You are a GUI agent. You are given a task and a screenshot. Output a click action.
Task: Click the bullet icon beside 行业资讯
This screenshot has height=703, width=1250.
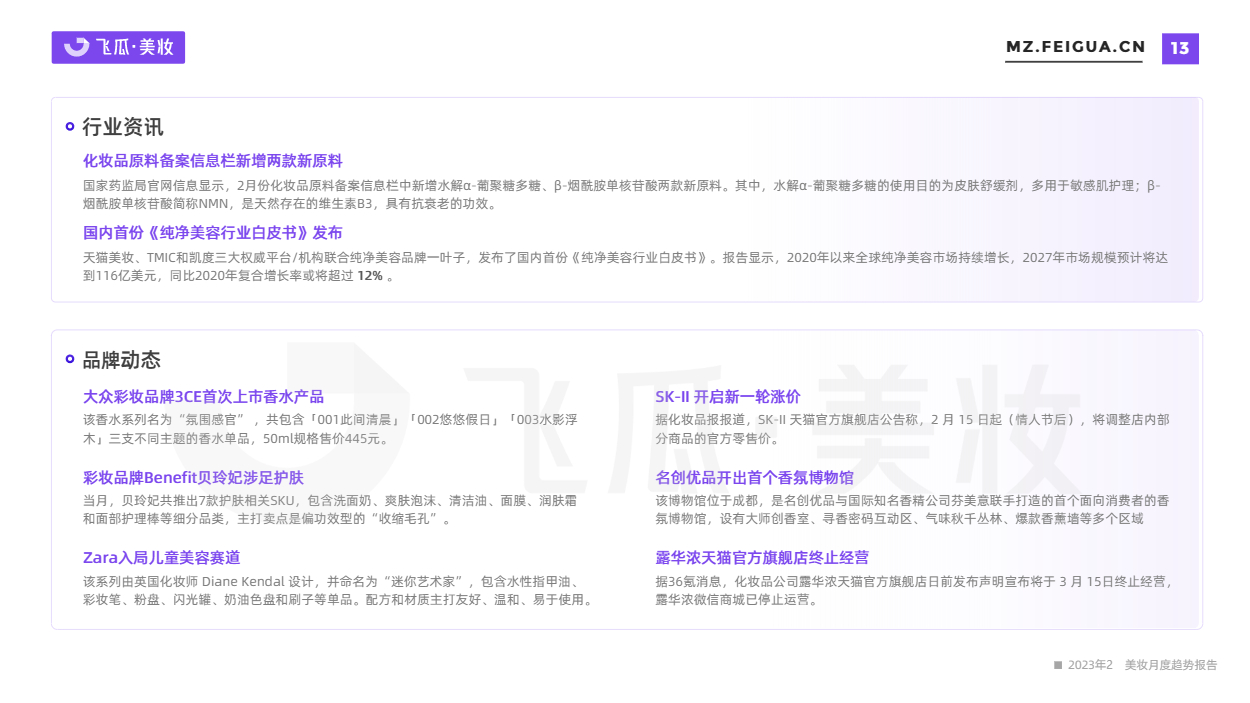click(70, 127)
